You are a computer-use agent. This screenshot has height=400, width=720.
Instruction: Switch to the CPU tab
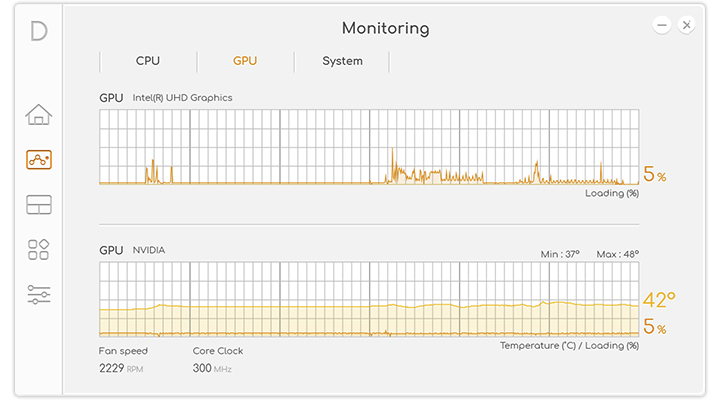tap(148, 61)
